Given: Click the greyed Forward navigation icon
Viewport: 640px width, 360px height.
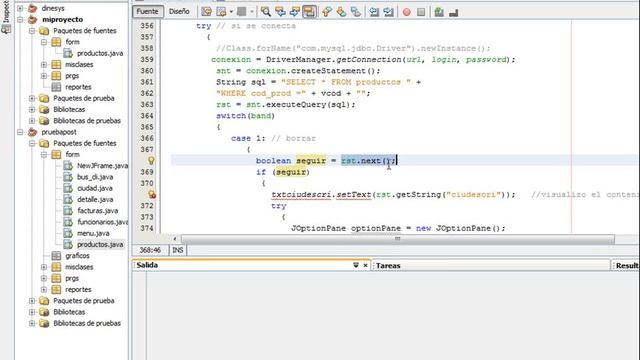Looking at the screenshot, I should (x=242, y=12).
